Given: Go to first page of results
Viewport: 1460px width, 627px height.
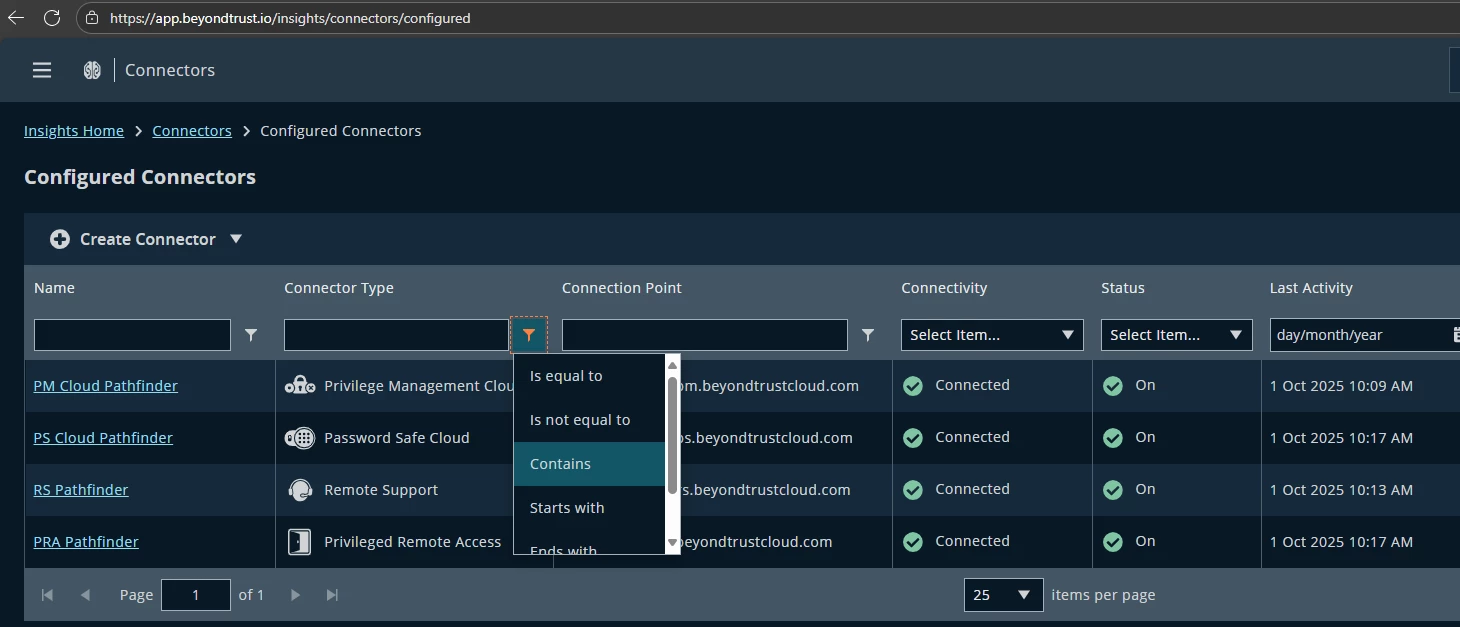Looking at the screenshot, I should tap(47, 595).
